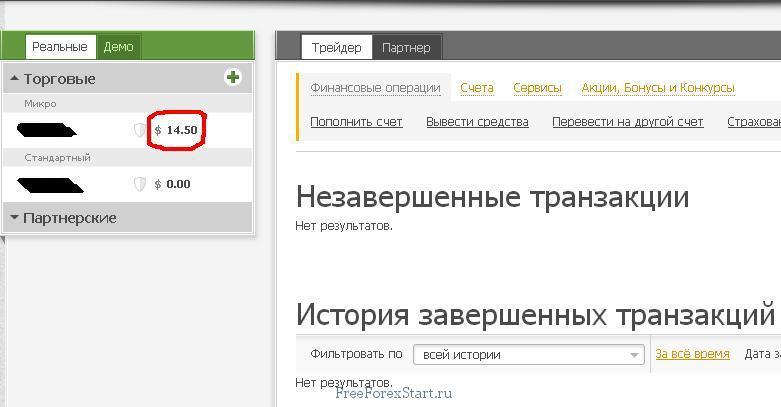Viewport: 781px width, 407px height.
Task: Select the Партнер tab
Action: pos(406,47)
